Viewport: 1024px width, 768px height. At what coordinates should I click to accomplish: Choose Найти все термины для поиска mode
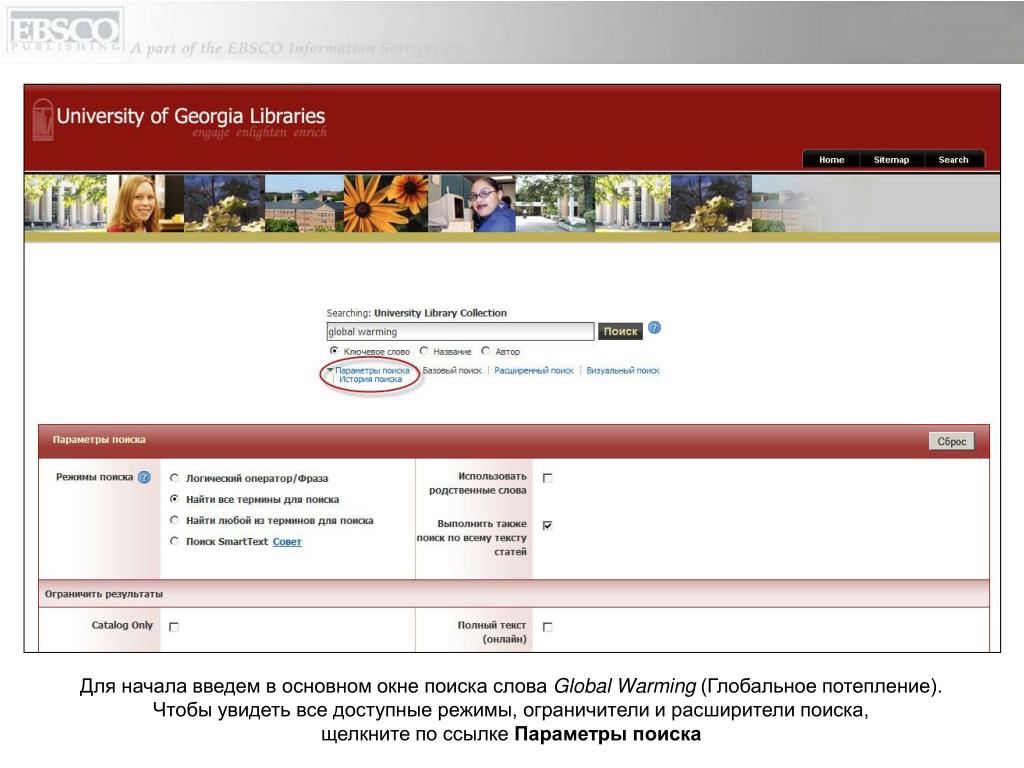click(x=174, y=499)
